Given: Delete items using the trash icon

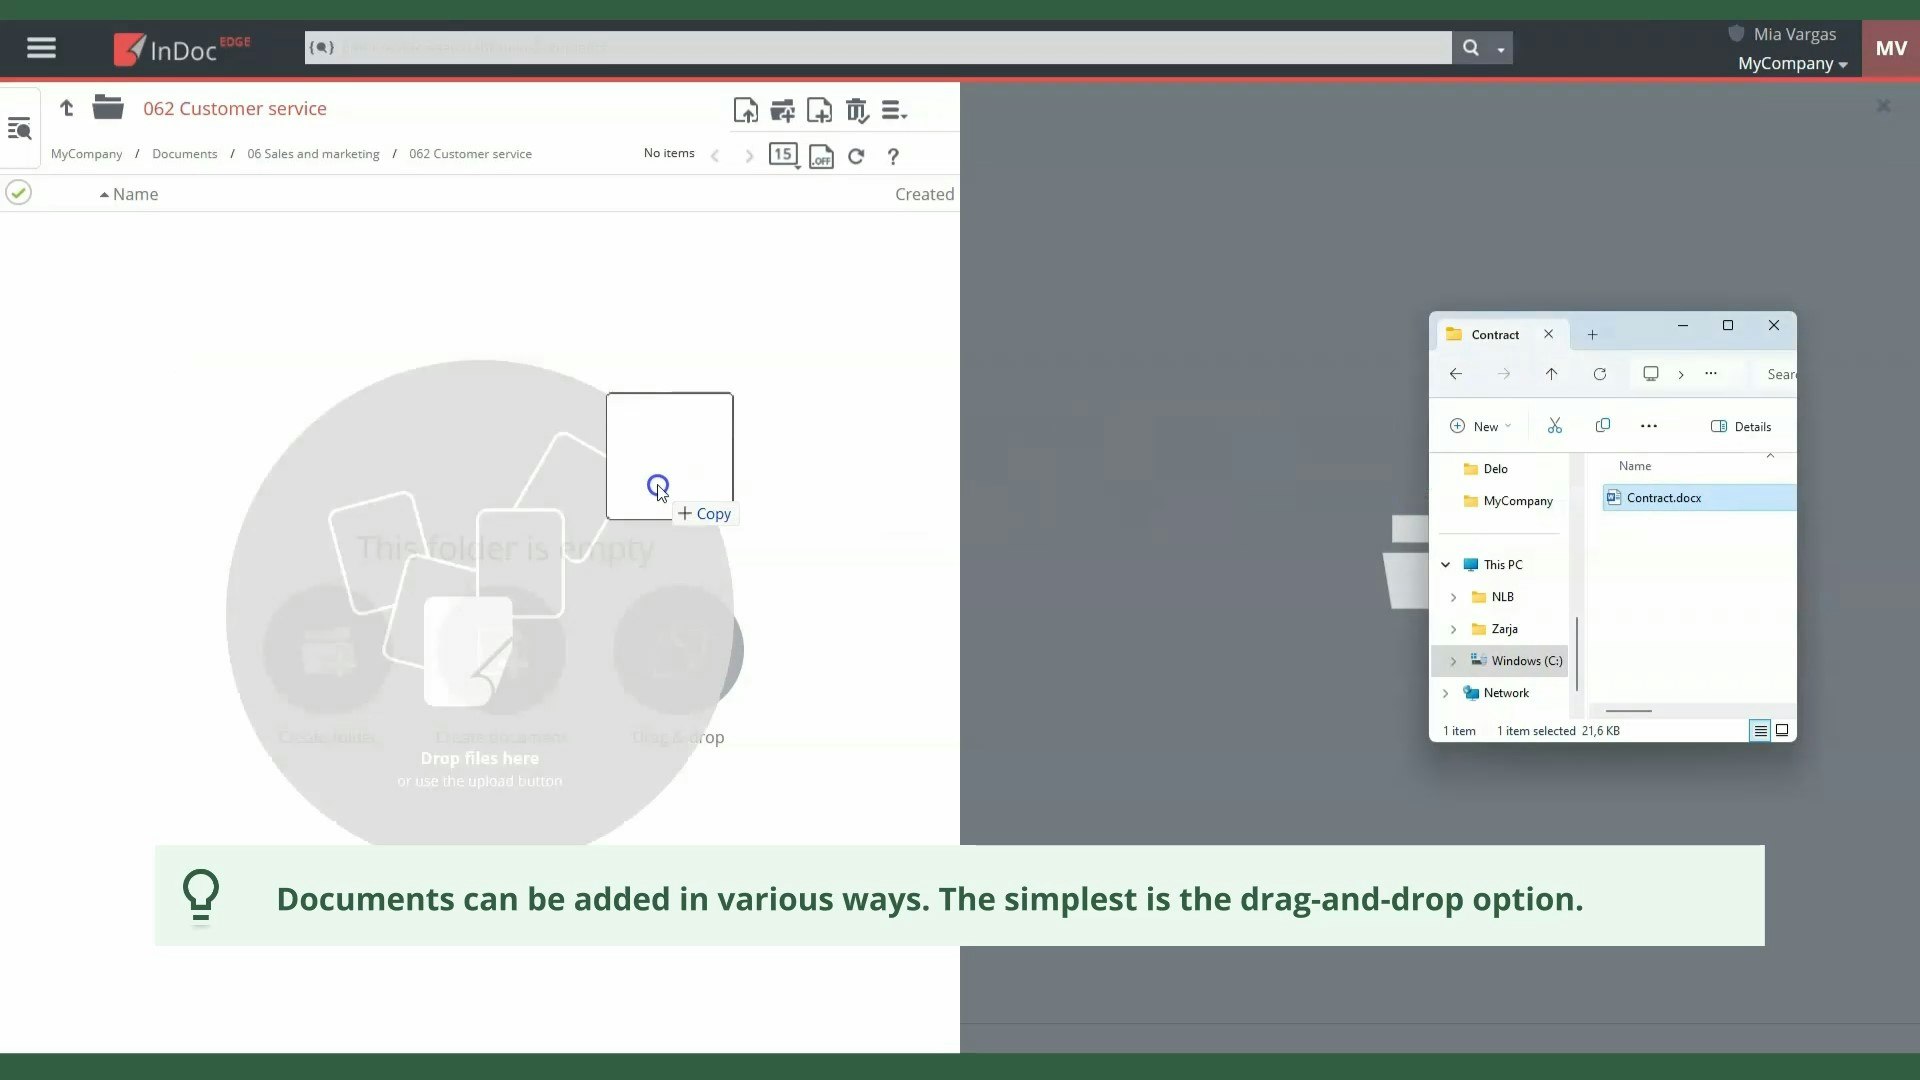Looking at the screenshot, I should click(x=857, y=110).
